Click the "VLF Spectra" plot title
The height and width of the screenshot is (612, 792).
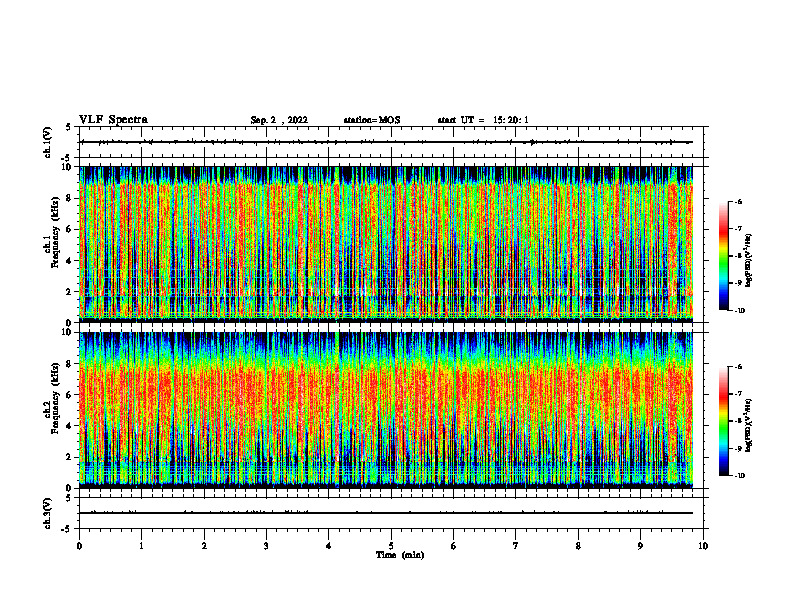tap(113, 120)
